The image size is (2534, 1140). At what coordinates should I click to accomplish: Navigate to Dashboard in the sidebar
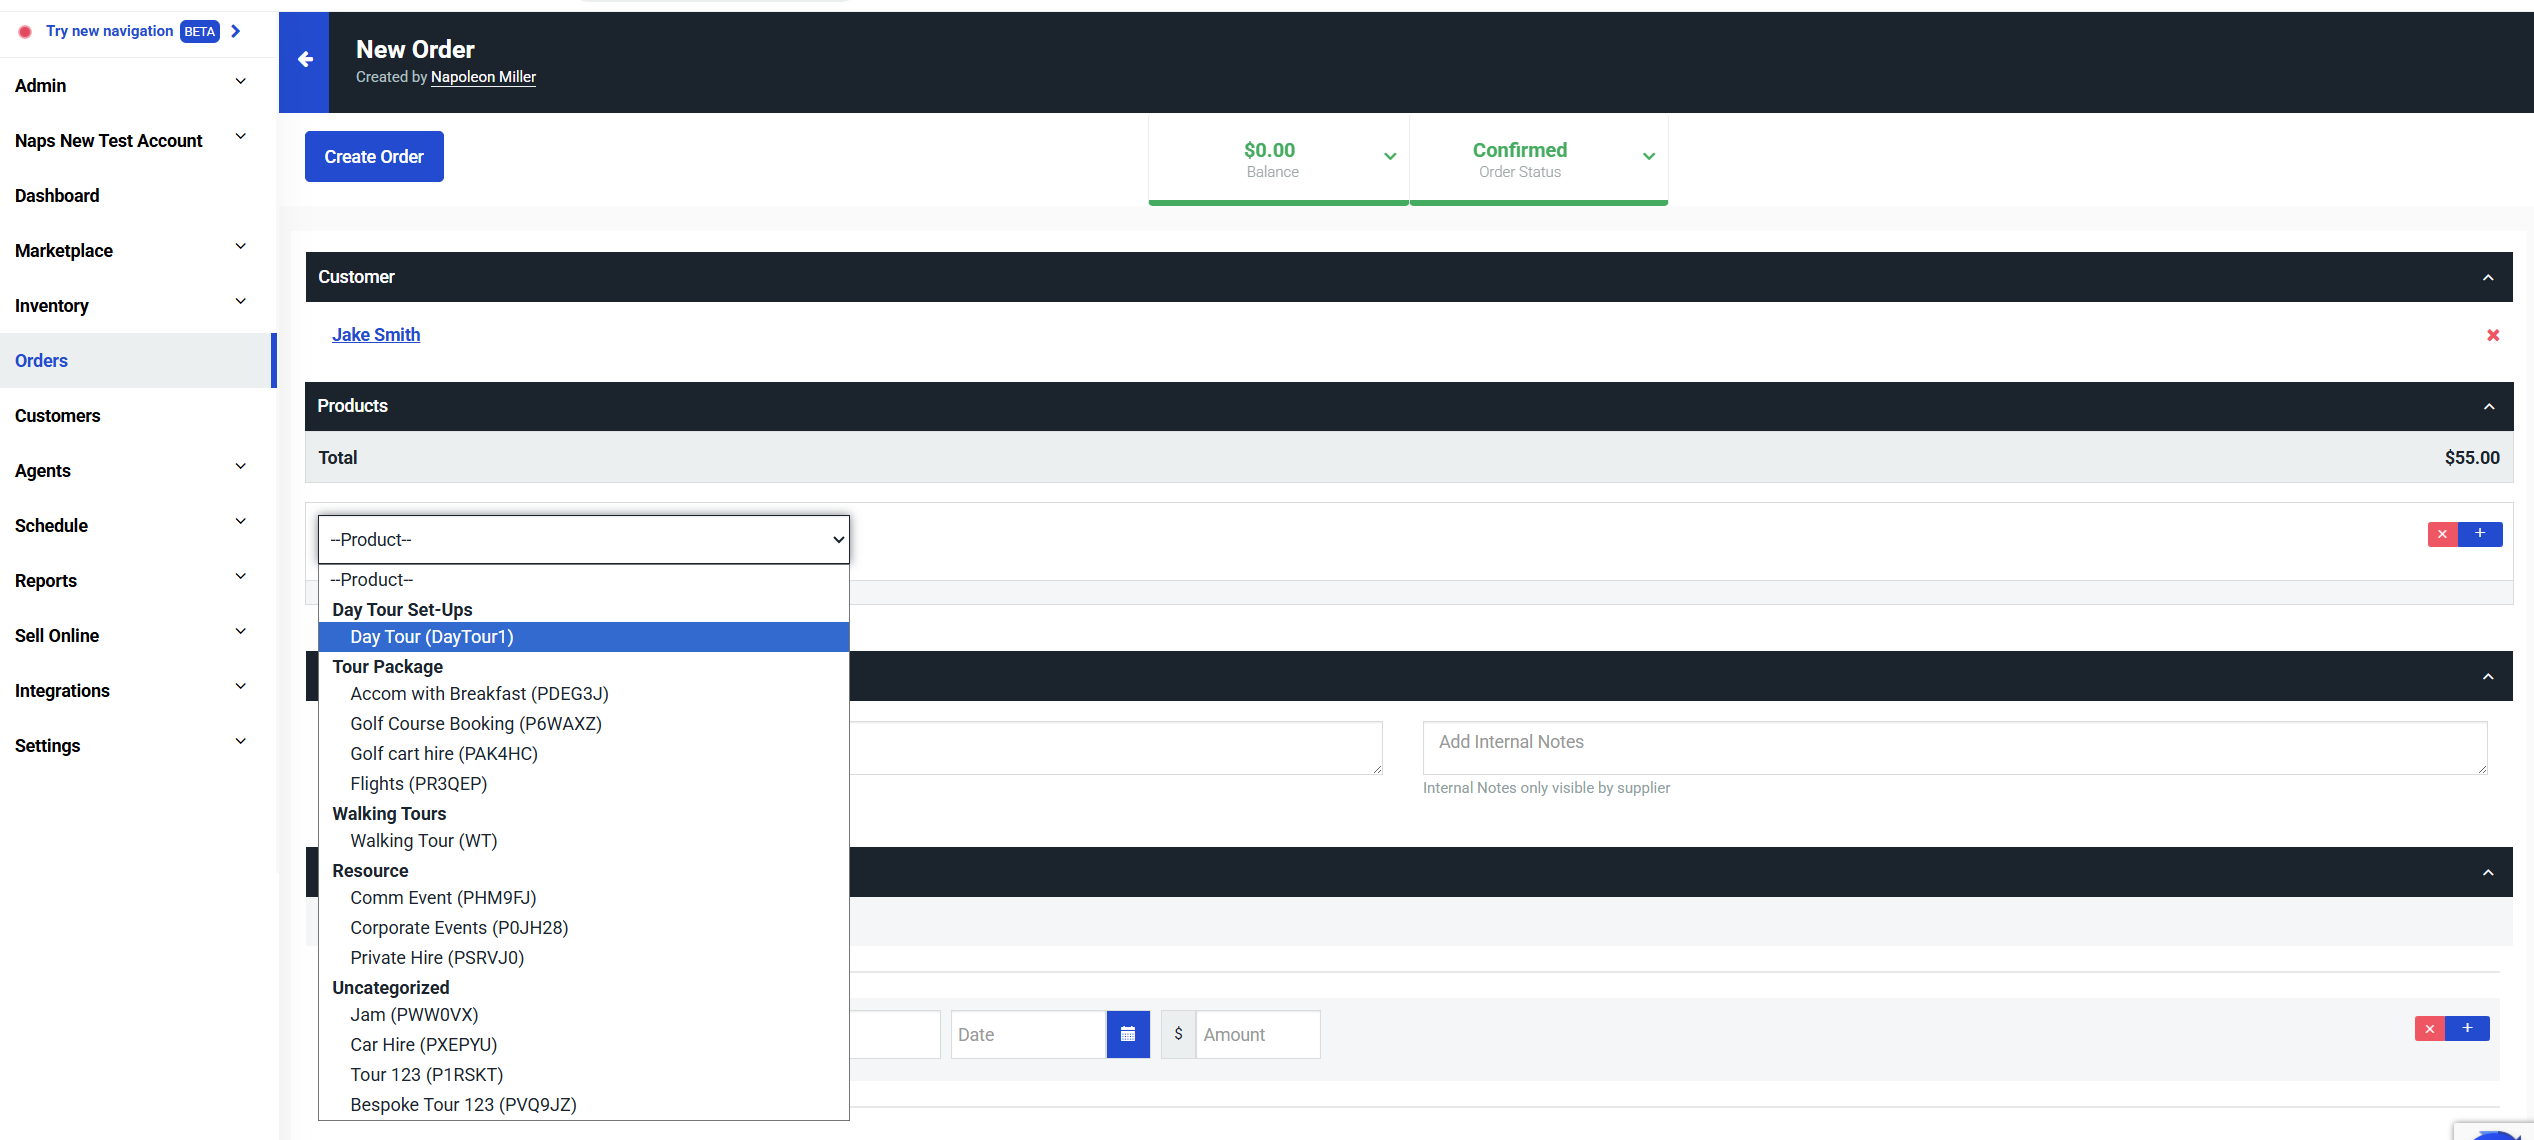[x=57, y=195]
